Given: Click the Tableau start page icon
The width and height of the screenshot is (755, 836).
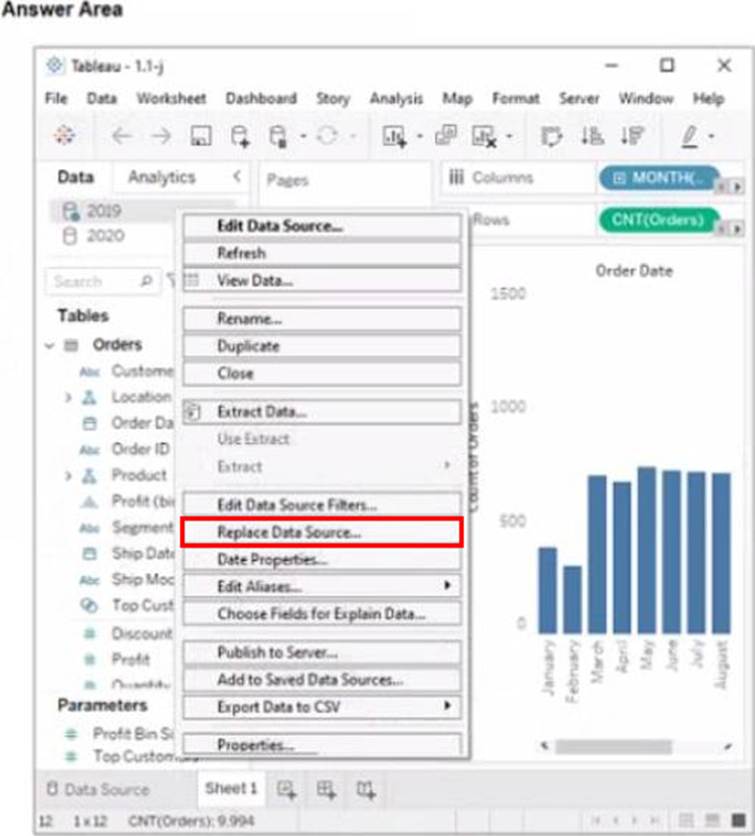Looking at the screenshot, I should pos(65,135).
